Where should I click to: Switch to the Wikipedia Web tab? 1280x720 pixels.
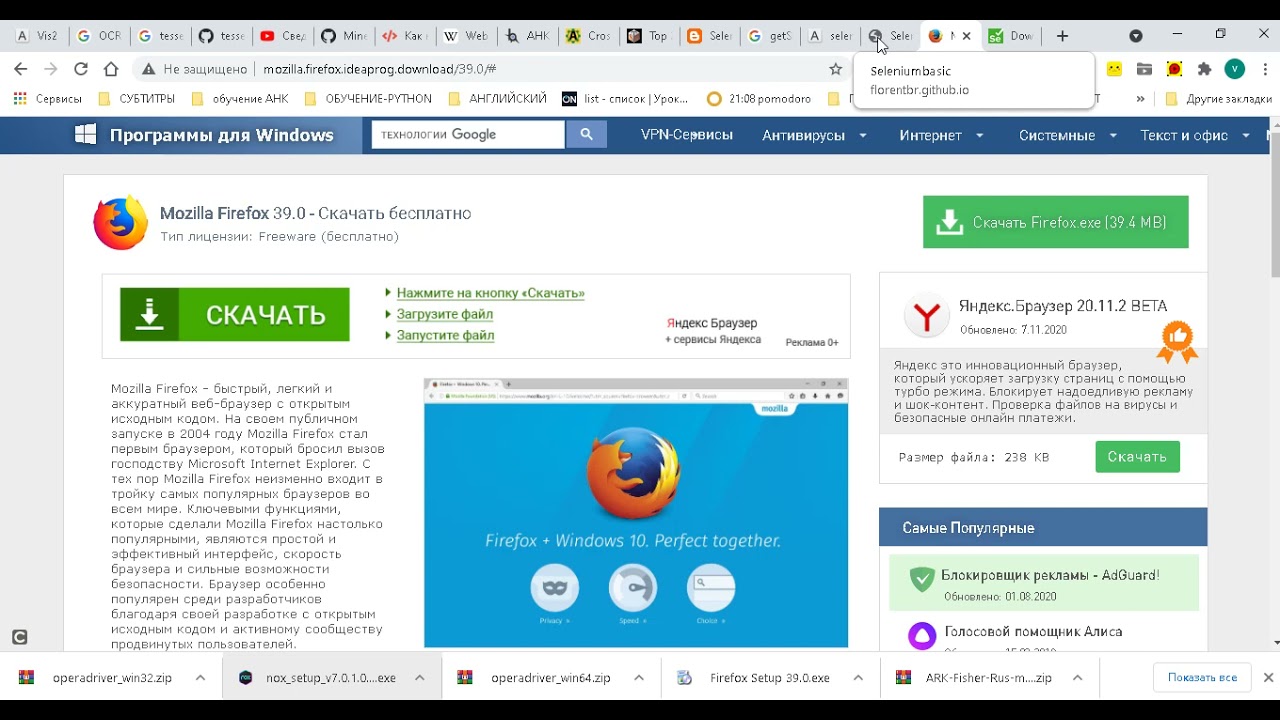pos(466,36)
